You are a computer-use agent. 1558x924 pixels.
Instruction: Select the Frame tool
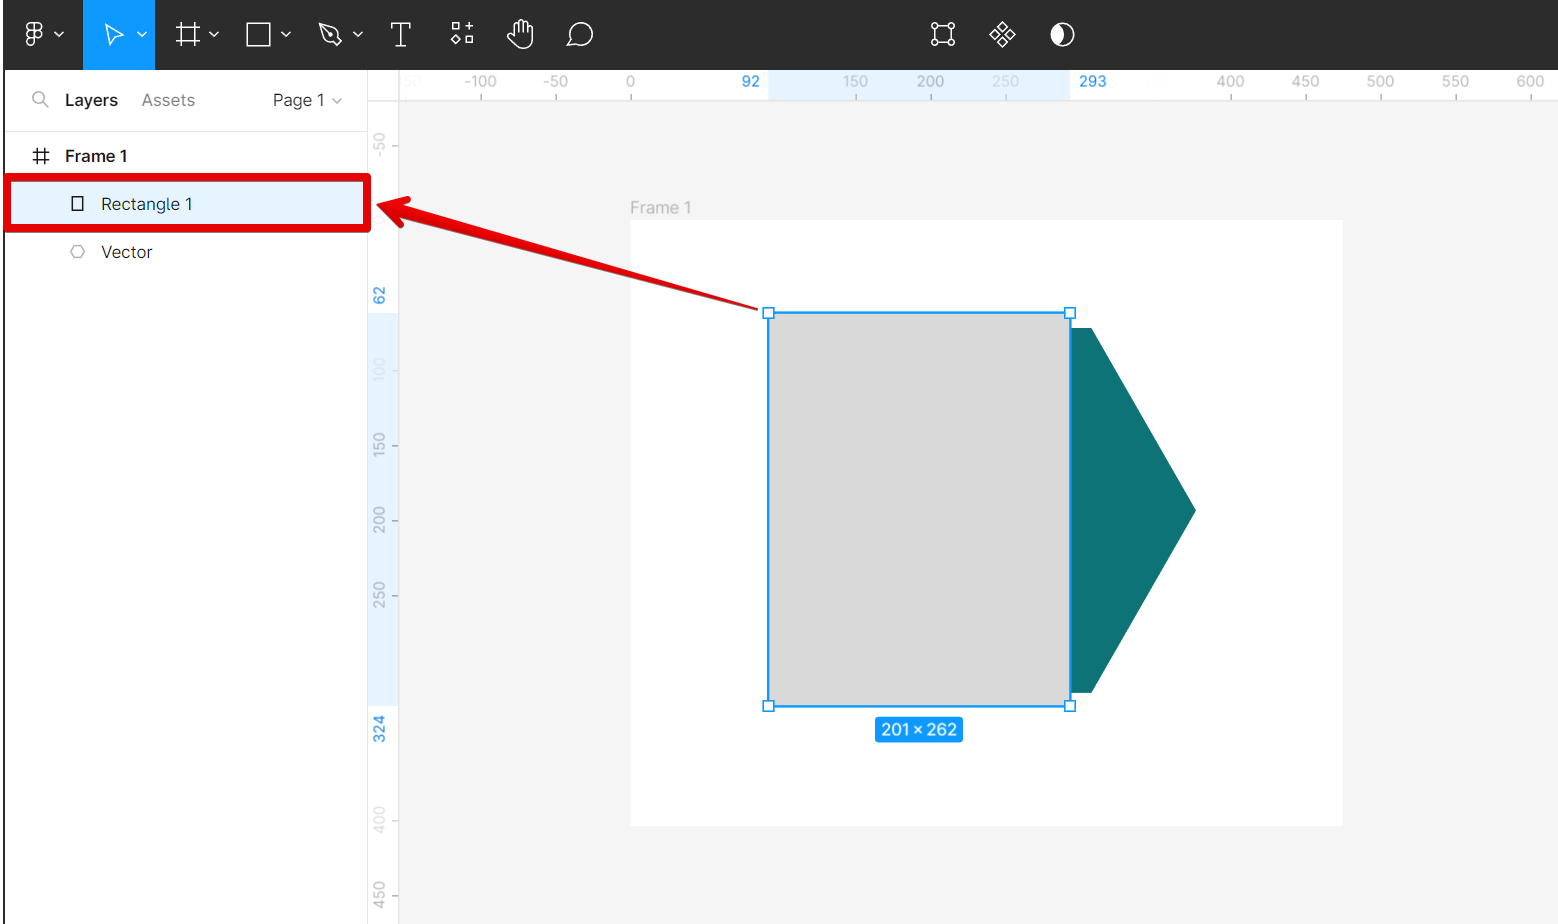[x=187, y=35]
